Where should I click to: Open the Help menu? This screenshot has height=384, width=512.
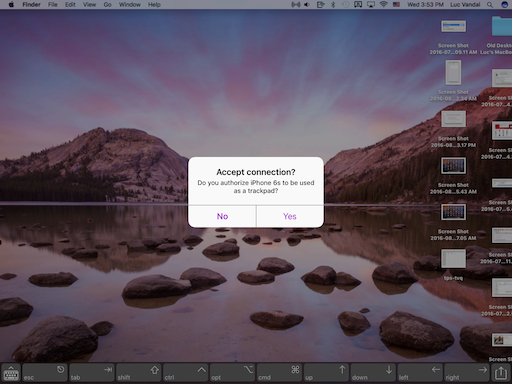point(154,5)
